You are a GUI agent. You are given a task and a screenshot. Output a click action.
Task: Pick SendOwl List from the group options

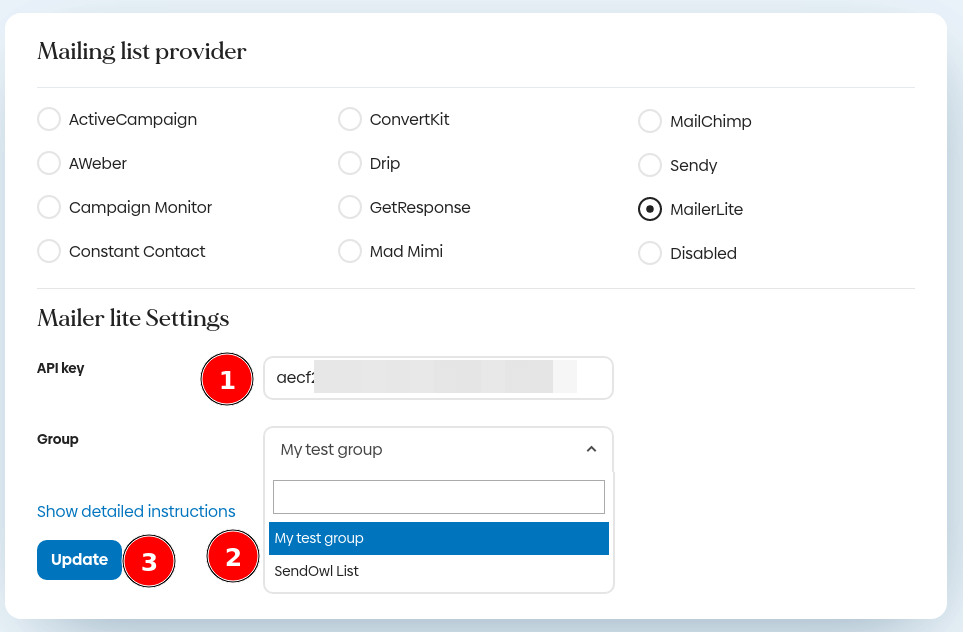coord(439,571)
